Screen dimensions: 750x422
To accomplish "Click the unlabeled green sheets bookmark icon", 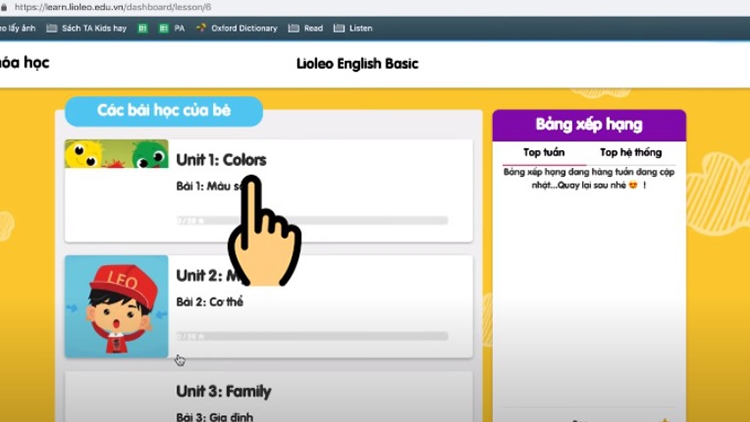I will tap(143, 28).
